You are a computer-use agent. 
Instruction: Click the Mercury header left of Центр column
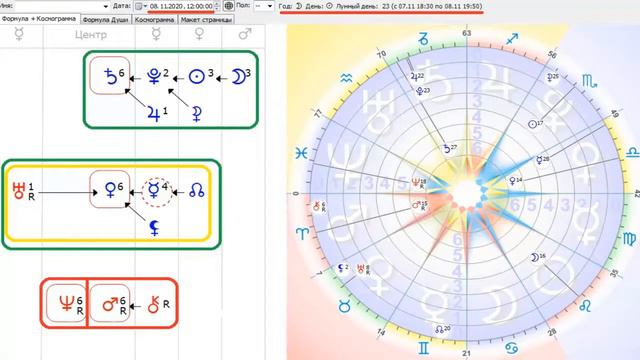click(x=19, y=34)
